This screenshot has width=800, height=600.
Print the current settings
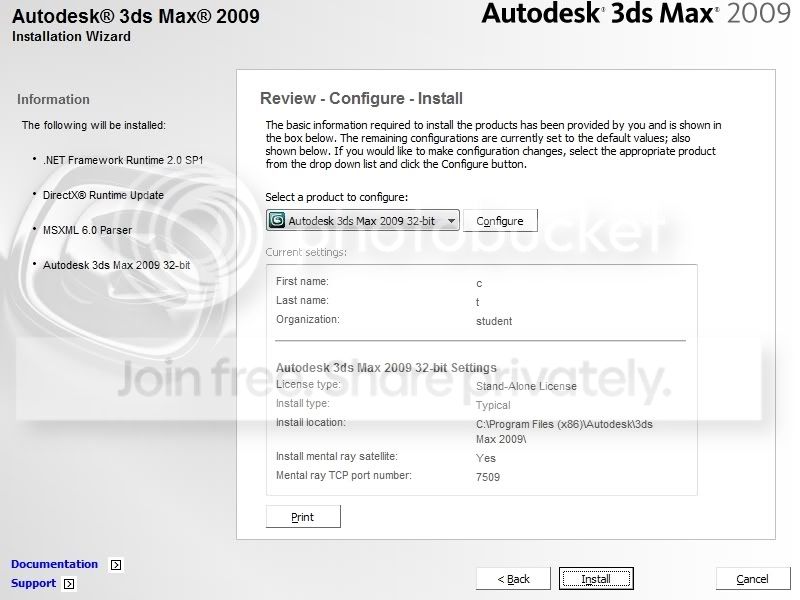[x=303, y=517]
